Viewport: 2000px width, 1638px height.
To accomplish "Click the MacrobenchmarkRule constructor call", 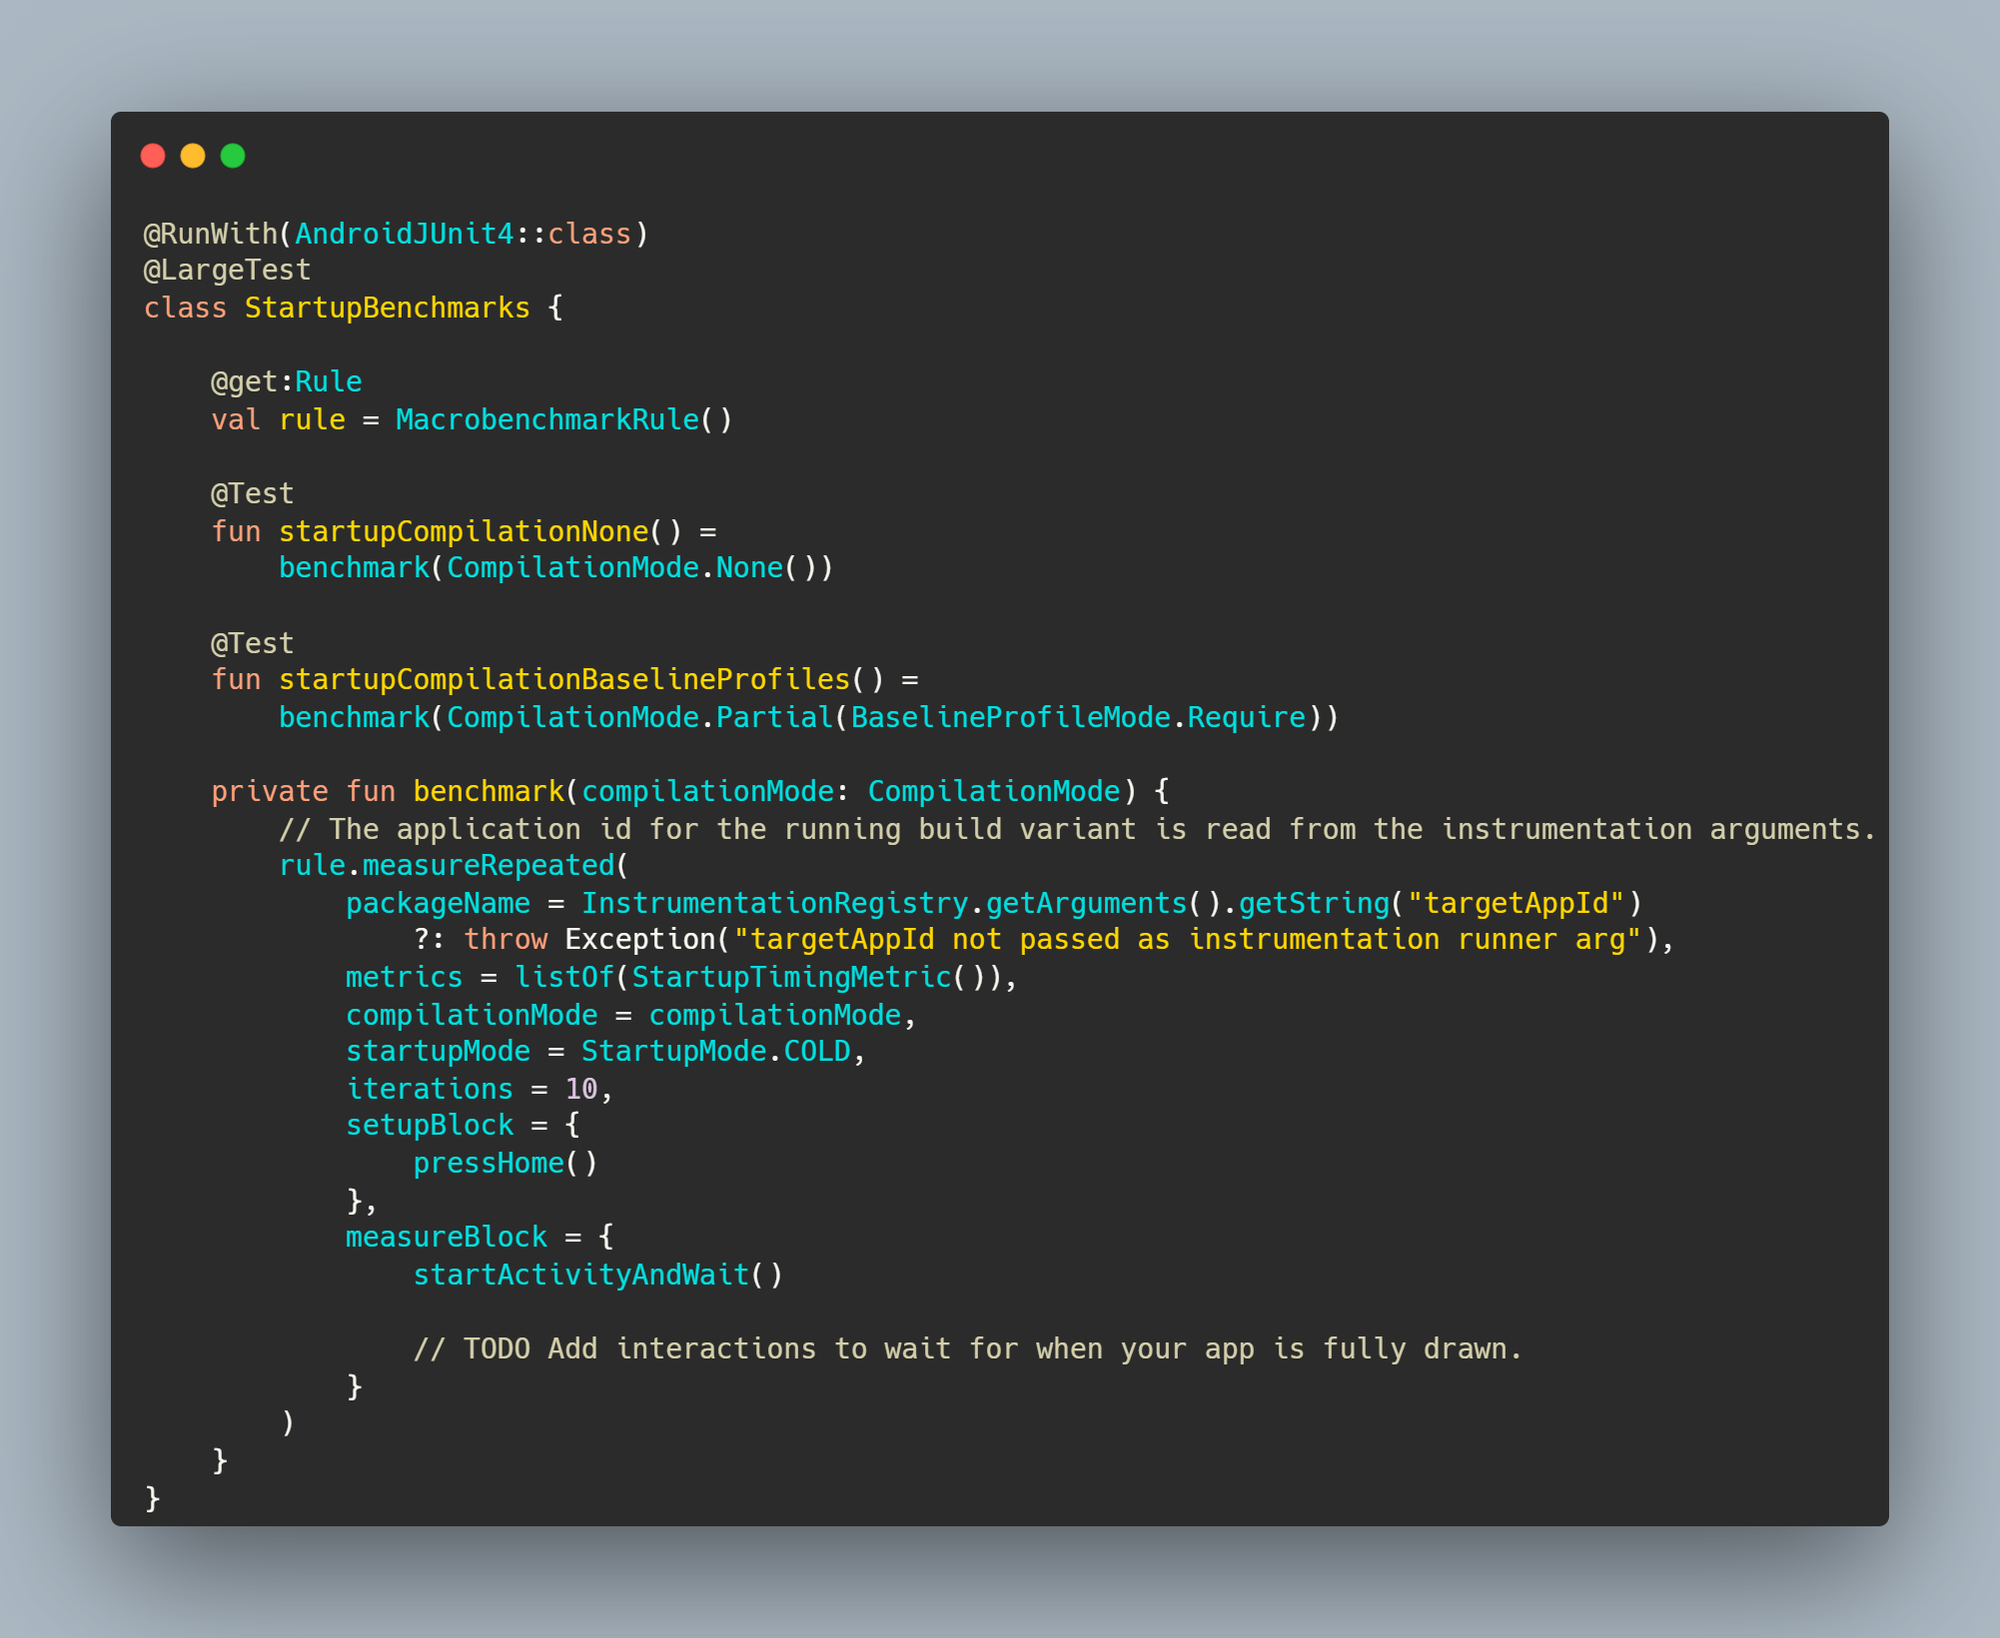I will tap(547, 420).
